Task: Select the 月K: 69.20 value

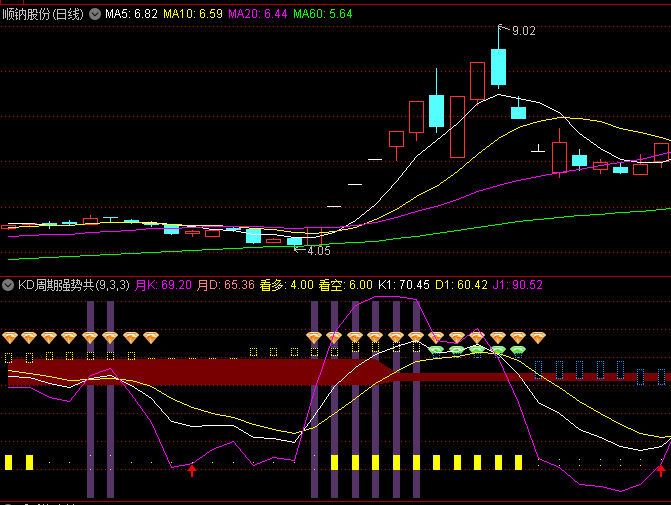Action: point(163,285)
